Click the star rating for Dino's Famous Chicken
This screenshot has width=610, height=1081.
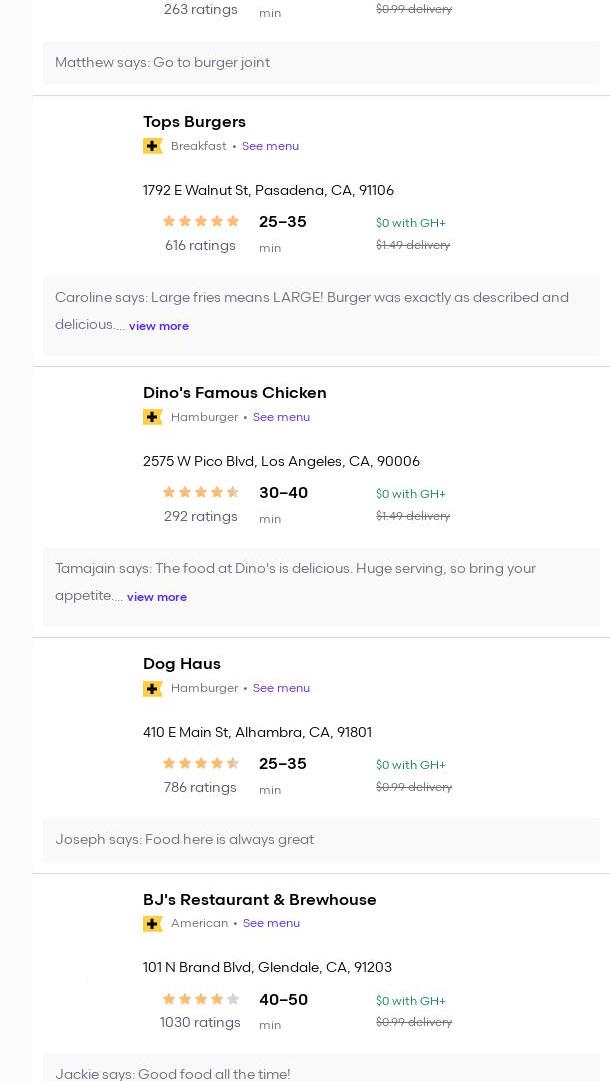point(201,493)
